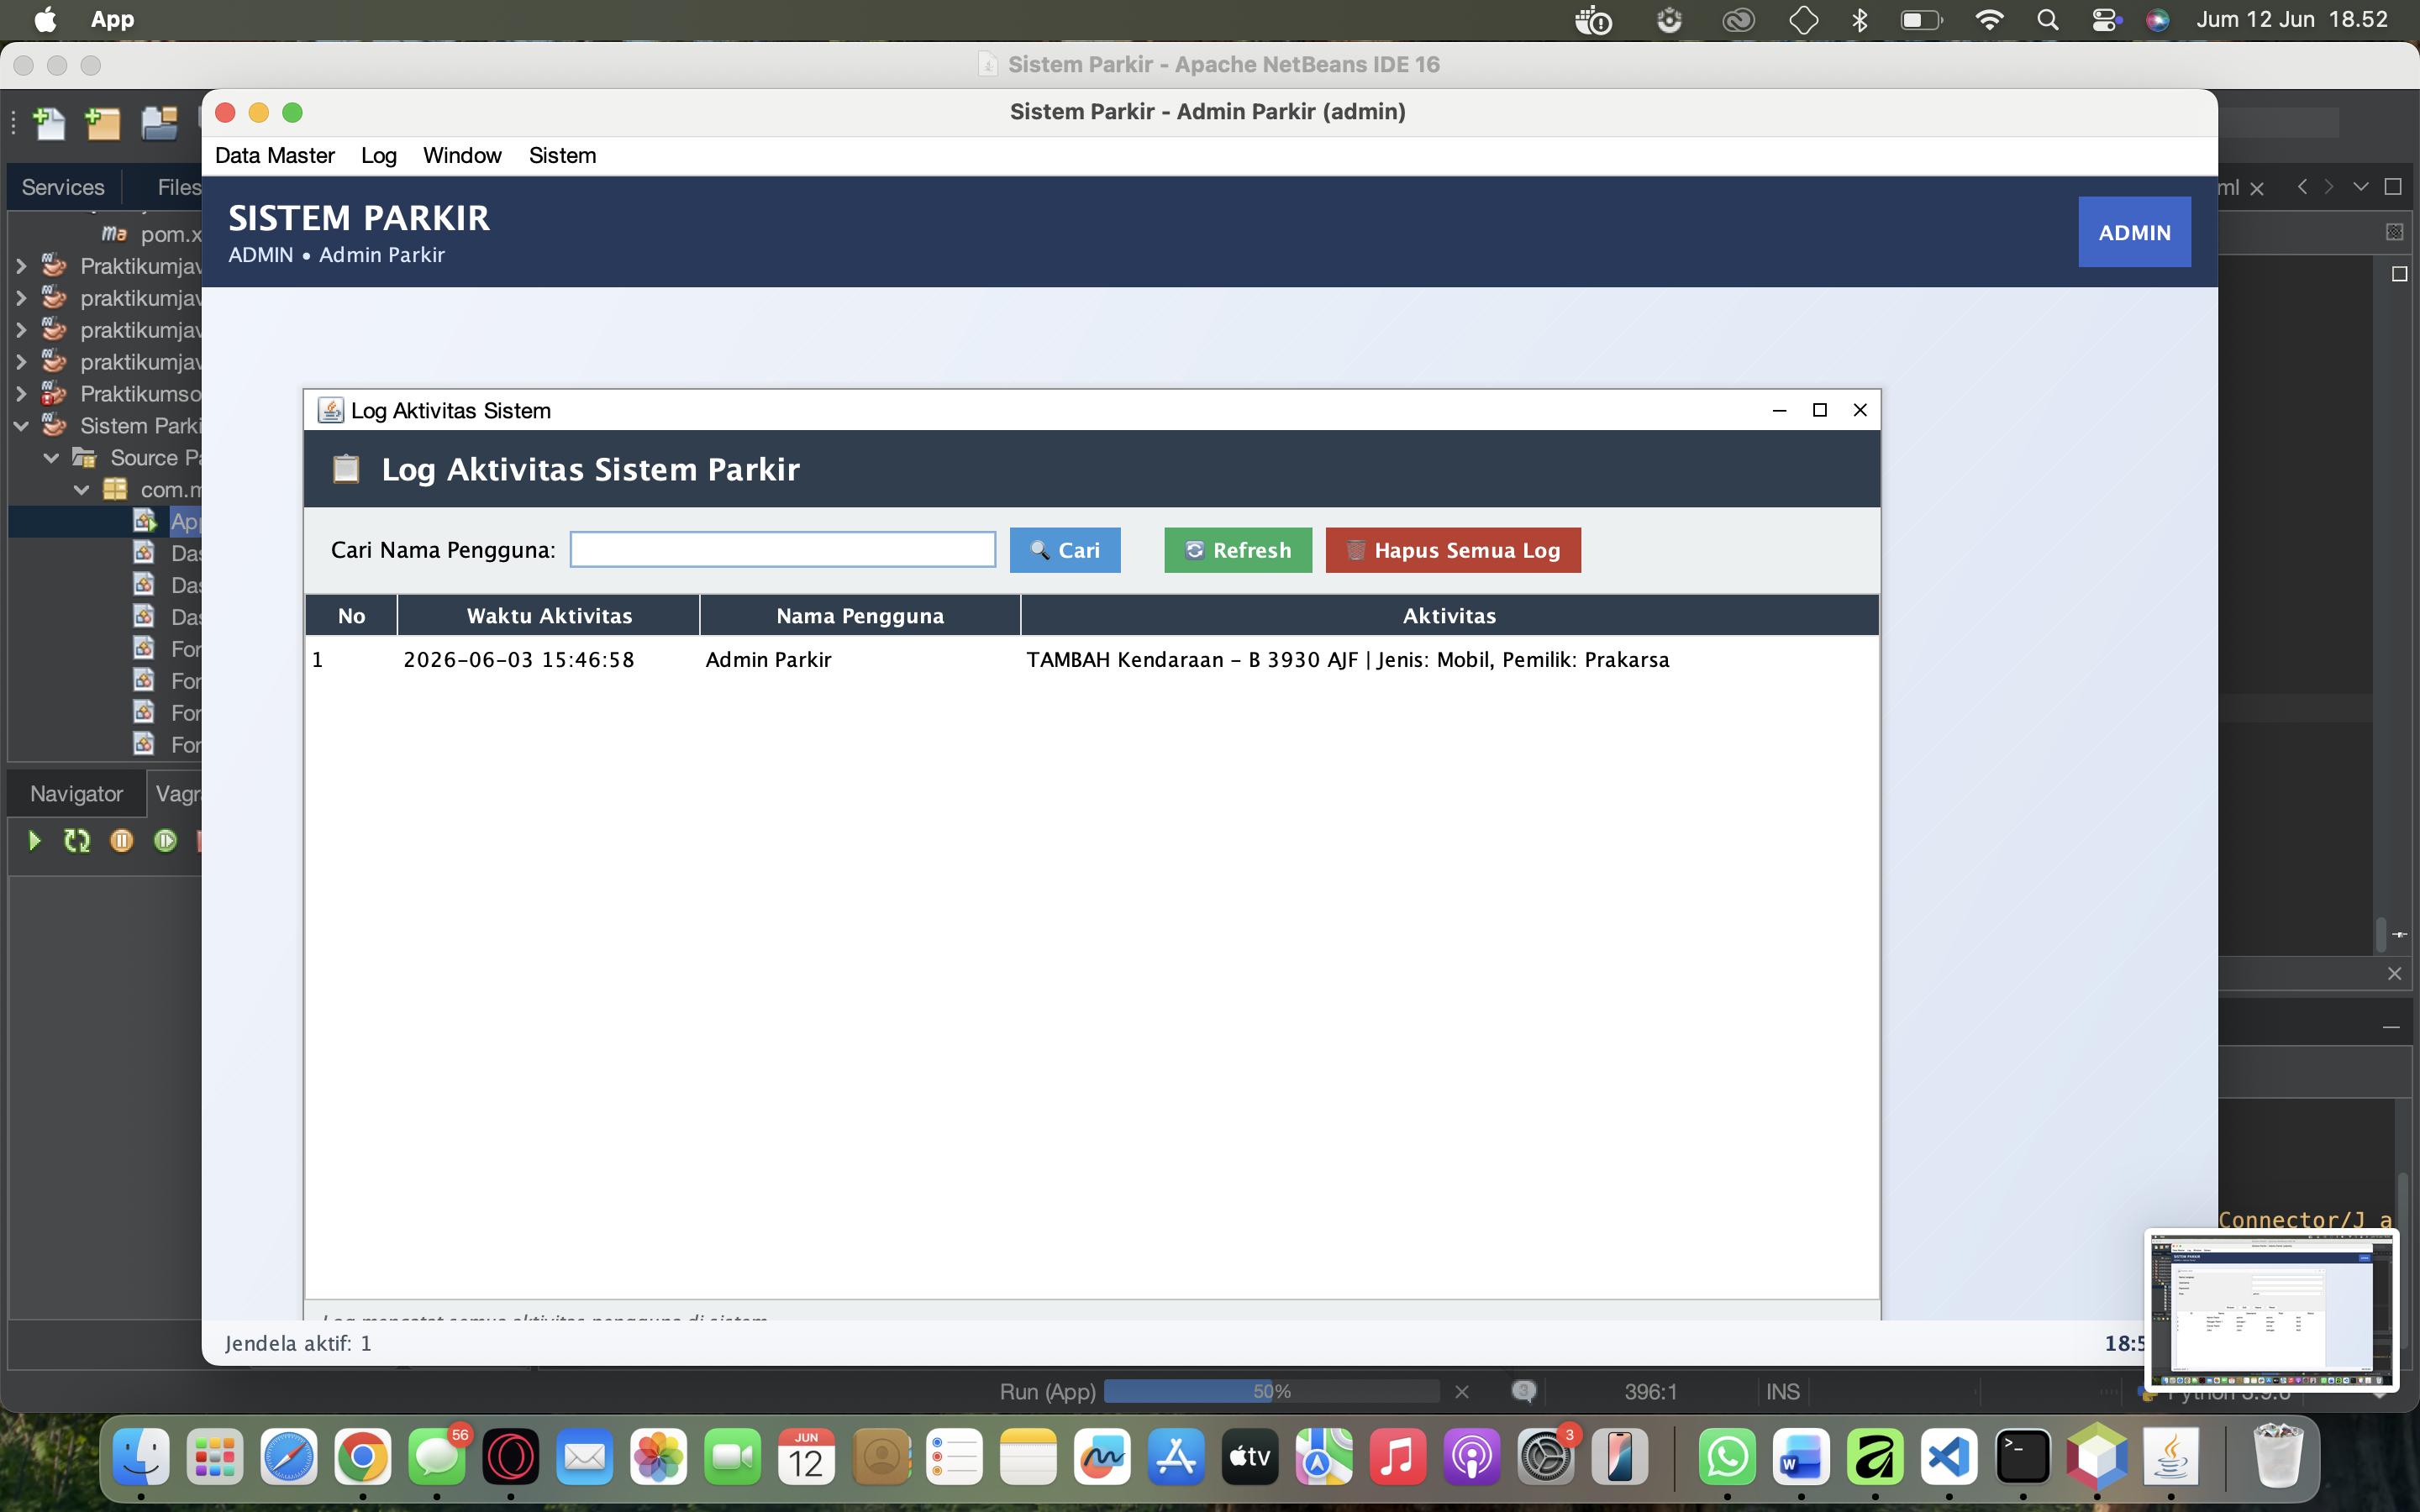Open Mail from the Dock
The height and width of the screenshot is (1512, 2420).
[x=585, y=1457]
